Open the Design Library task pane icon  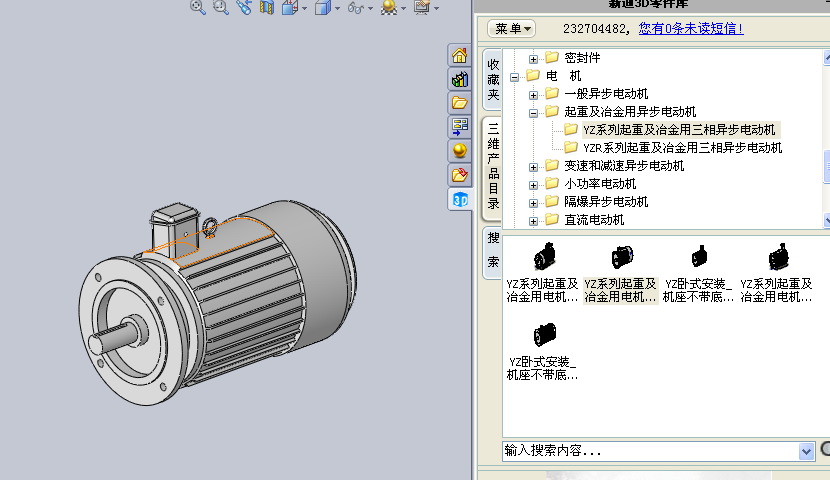coord(459,79)
